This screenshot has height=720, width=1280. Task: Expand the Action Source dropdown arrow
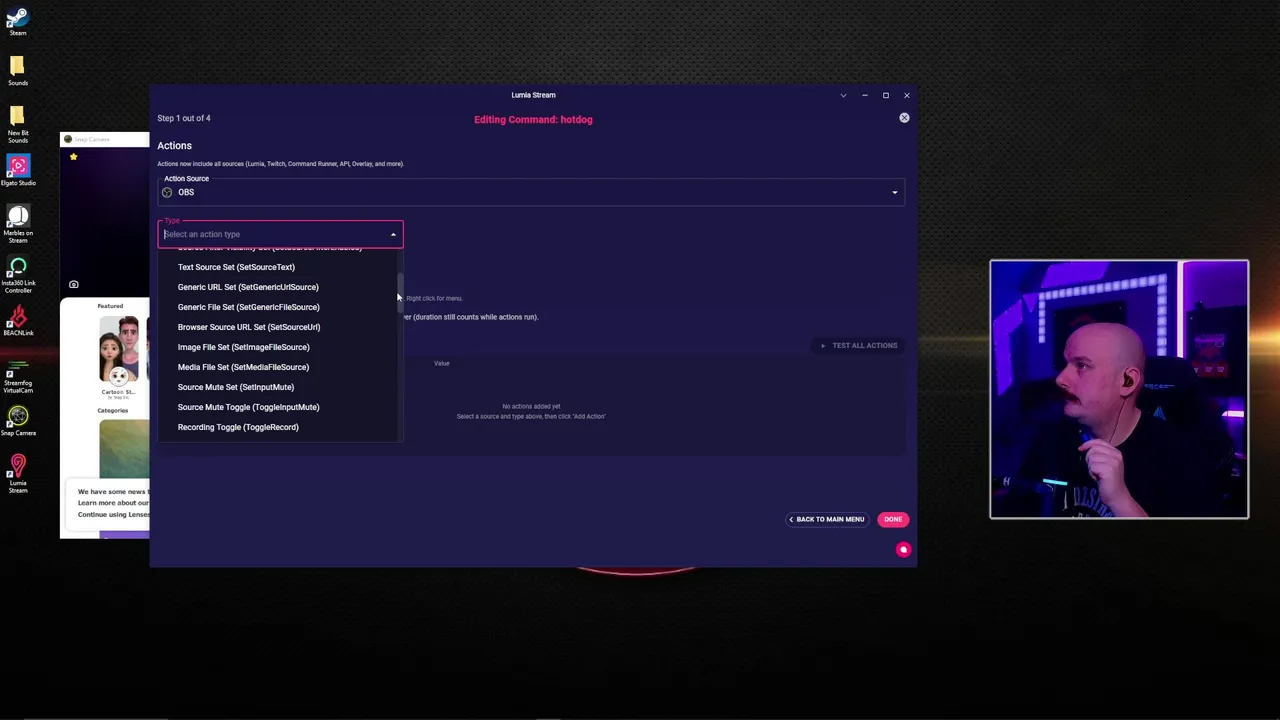pyautogui.click(x=895, y=192)
